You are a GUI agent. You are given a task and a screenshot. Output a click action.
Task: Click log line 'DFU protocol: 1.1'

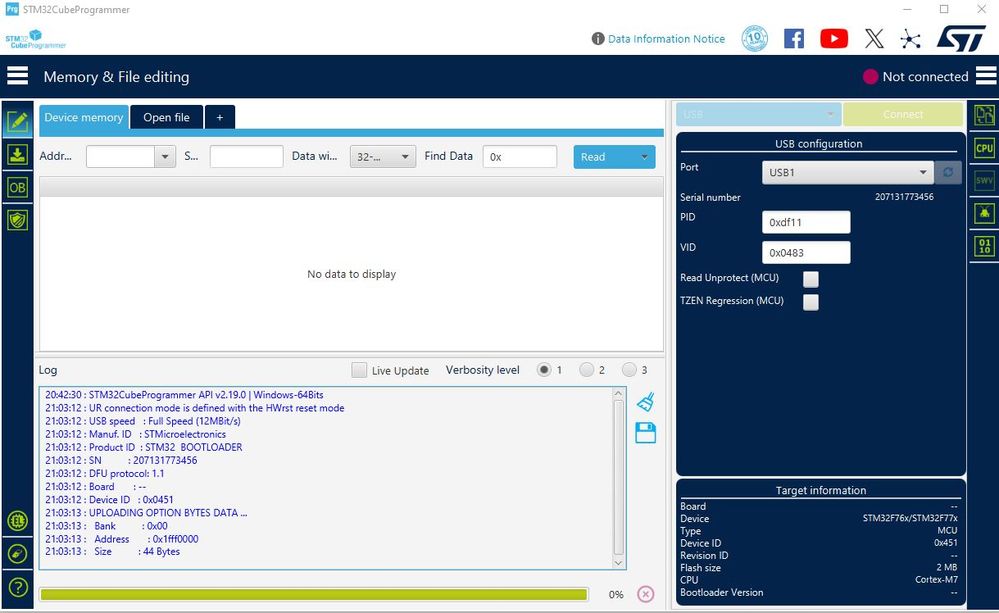pyautogui.click(x=104, y=473)
